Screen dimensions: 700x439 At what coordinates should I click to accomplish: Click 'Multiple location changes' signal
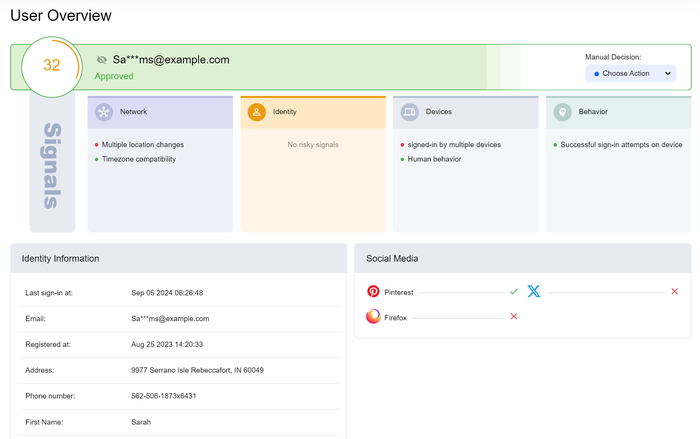(x=143, y=145)
